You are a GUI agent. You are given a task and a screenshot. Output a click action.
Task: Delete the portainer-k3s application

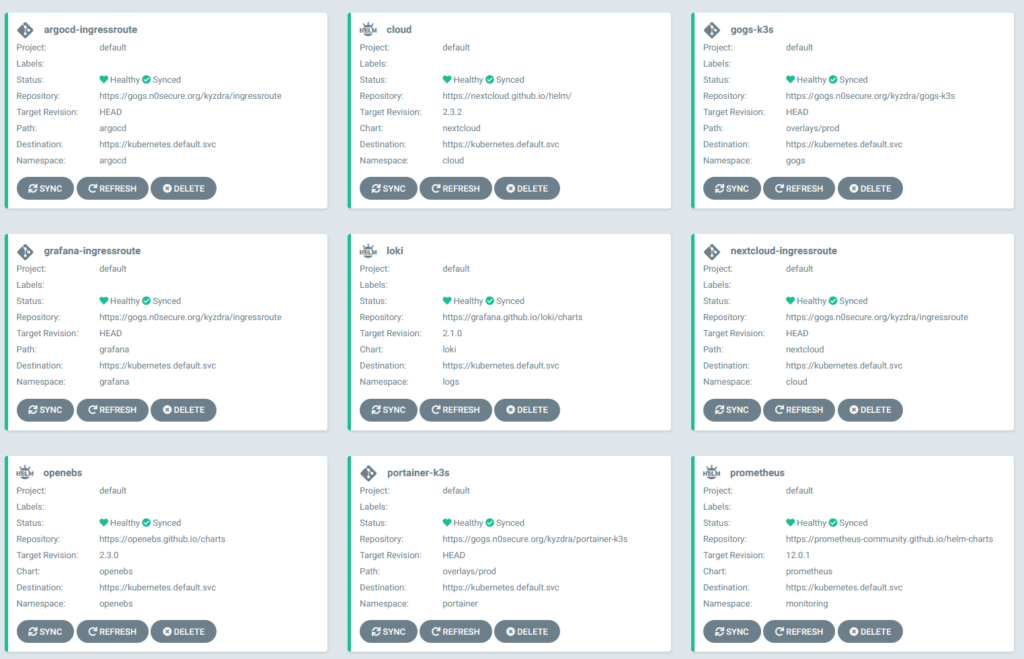pyautogui.click(x=527, y=632)
